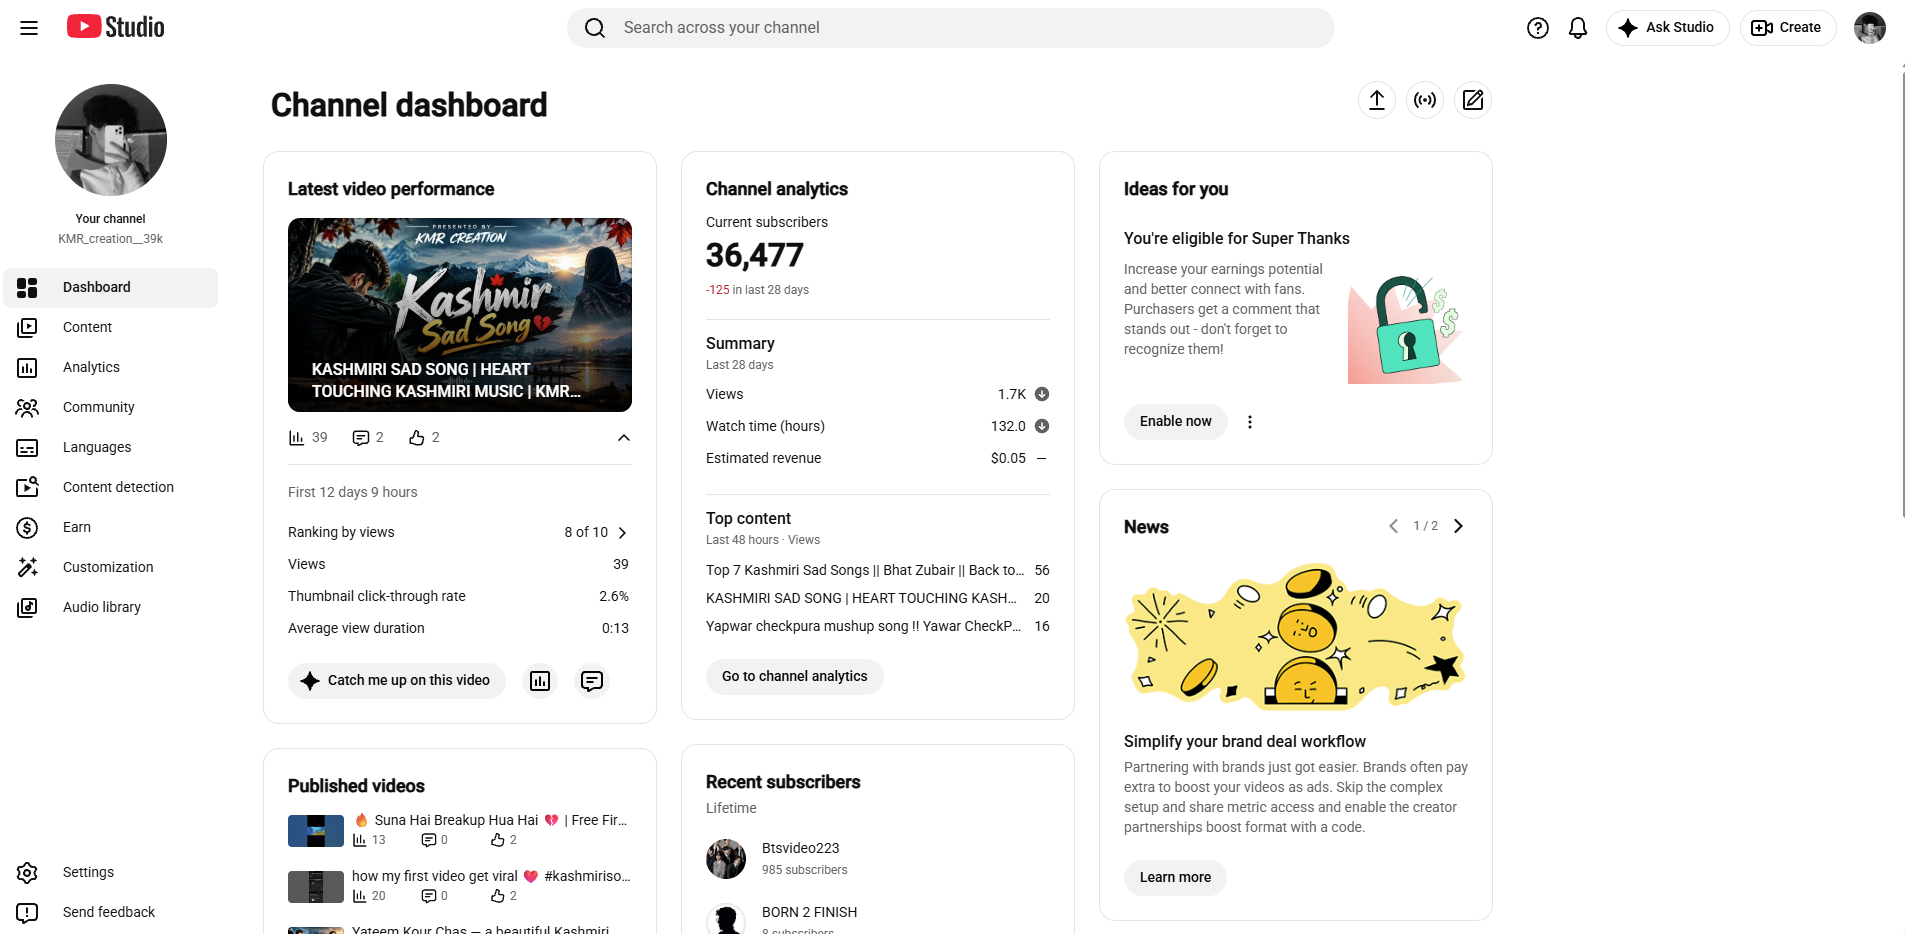Open Languages in the sidebar
This screenshot has width=1905, height=934.
(x=111, y=448)
